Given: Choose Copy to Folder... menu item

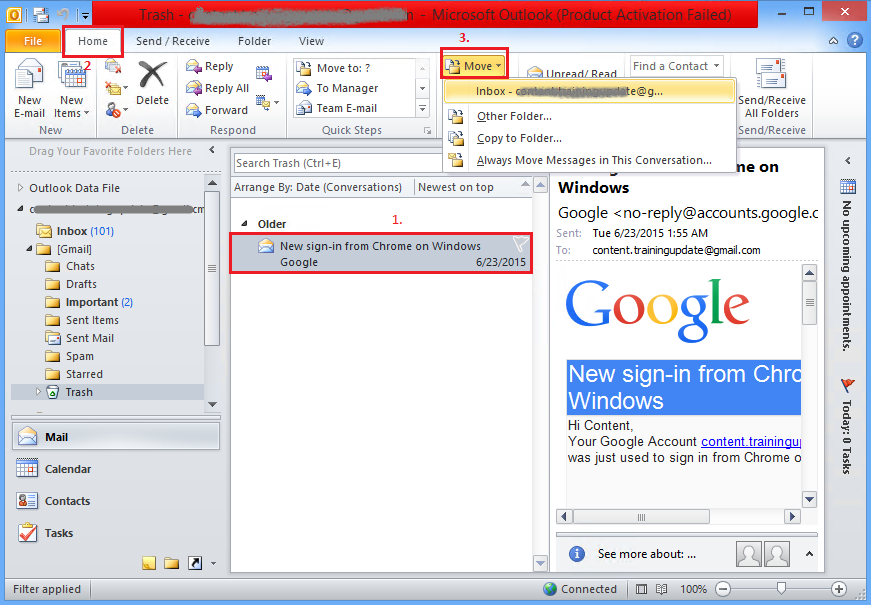Looking at the screenshot, I should (x=519, y=138).
